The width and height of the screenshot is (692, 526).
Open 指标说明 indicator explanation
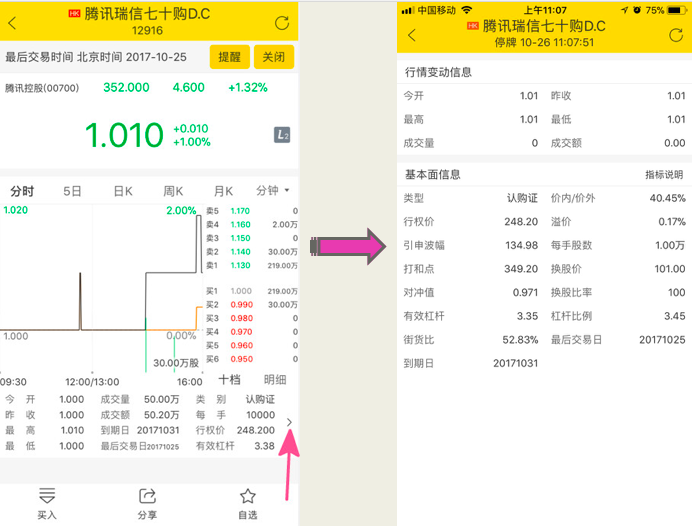tap(664, 175)
